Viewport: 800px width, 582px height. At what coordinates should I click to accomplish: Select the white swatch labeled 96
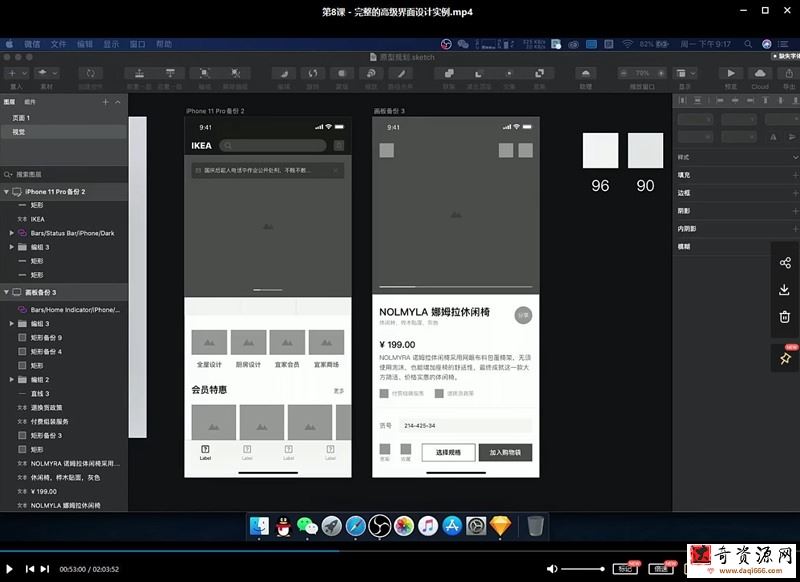[x=601, y=150]
